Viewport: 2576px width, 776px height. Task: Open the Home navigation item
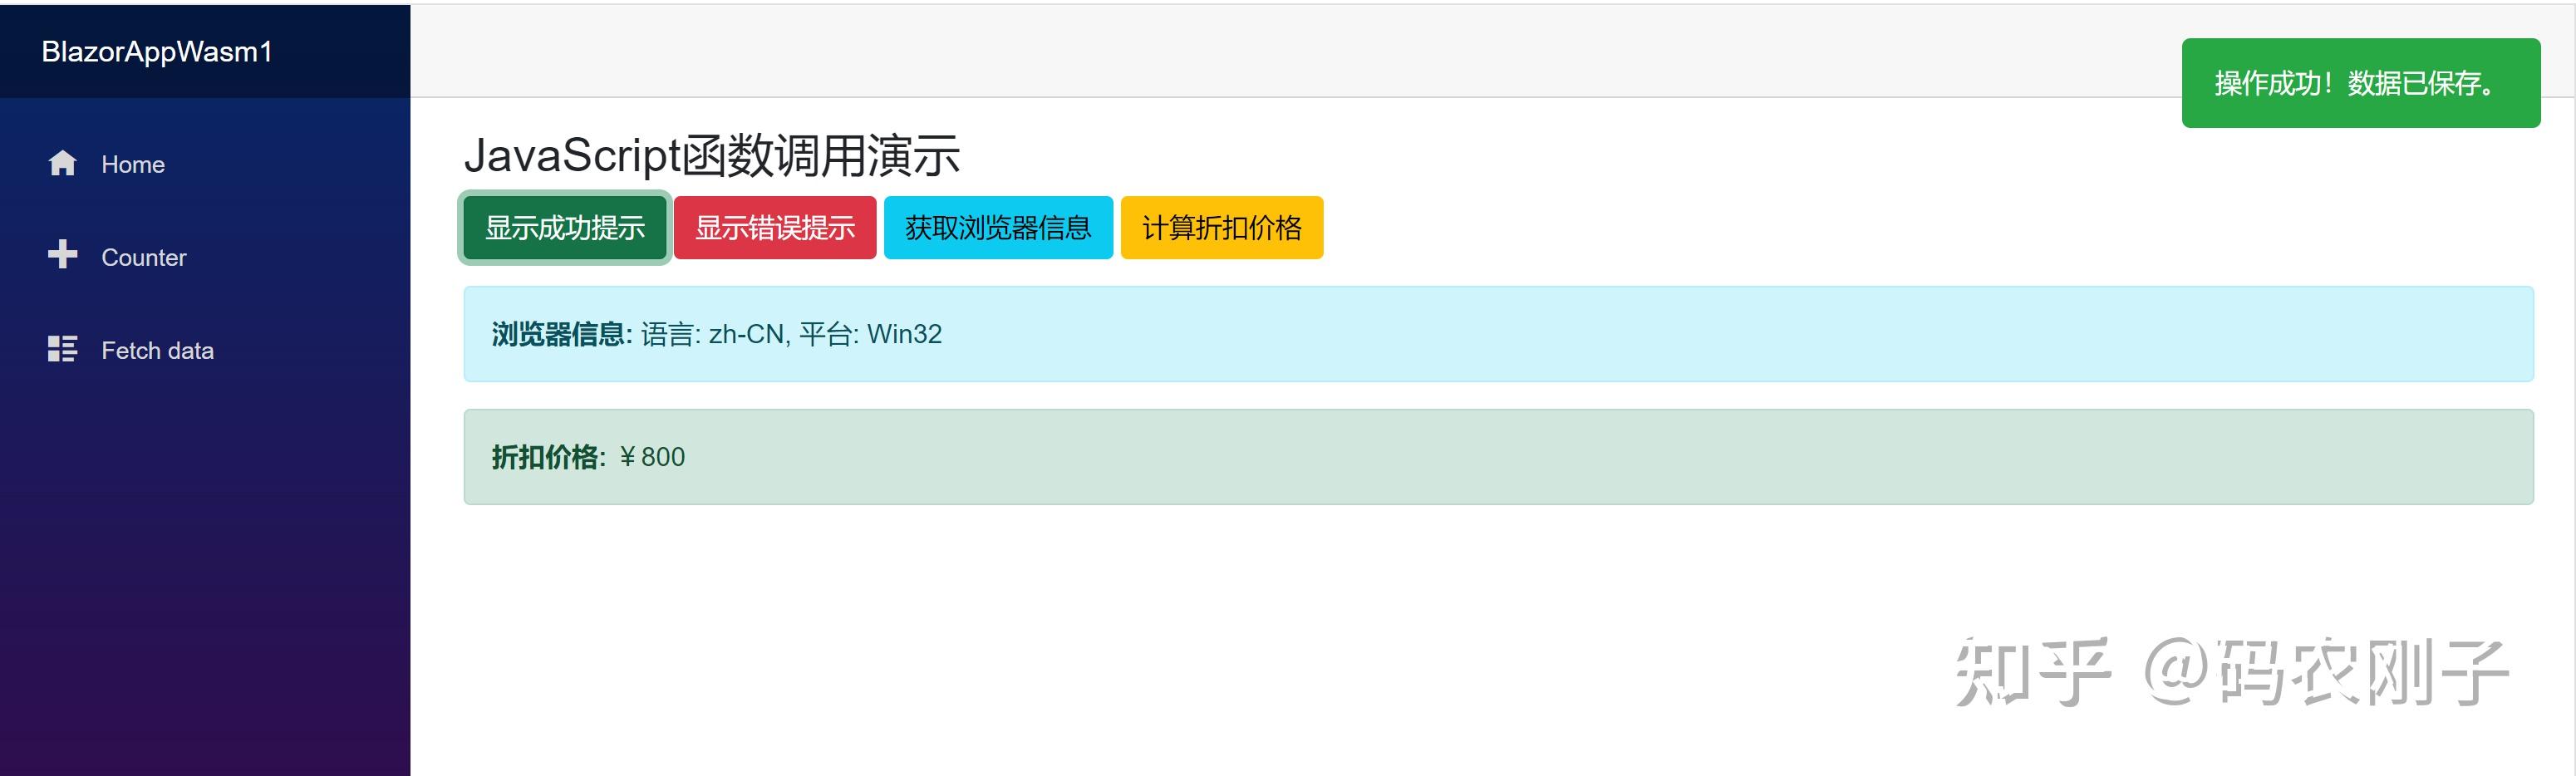click(133, 164)
